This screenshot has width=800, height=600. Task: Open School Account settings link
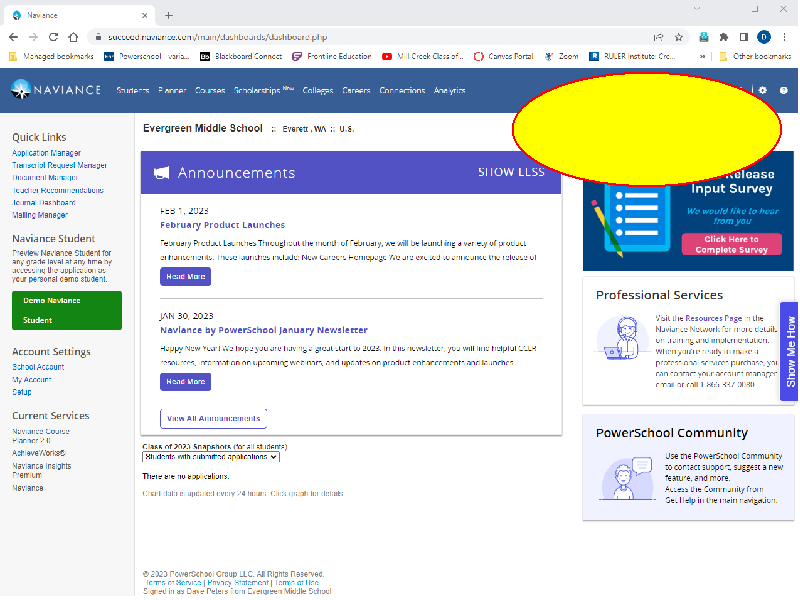[38, 367]
